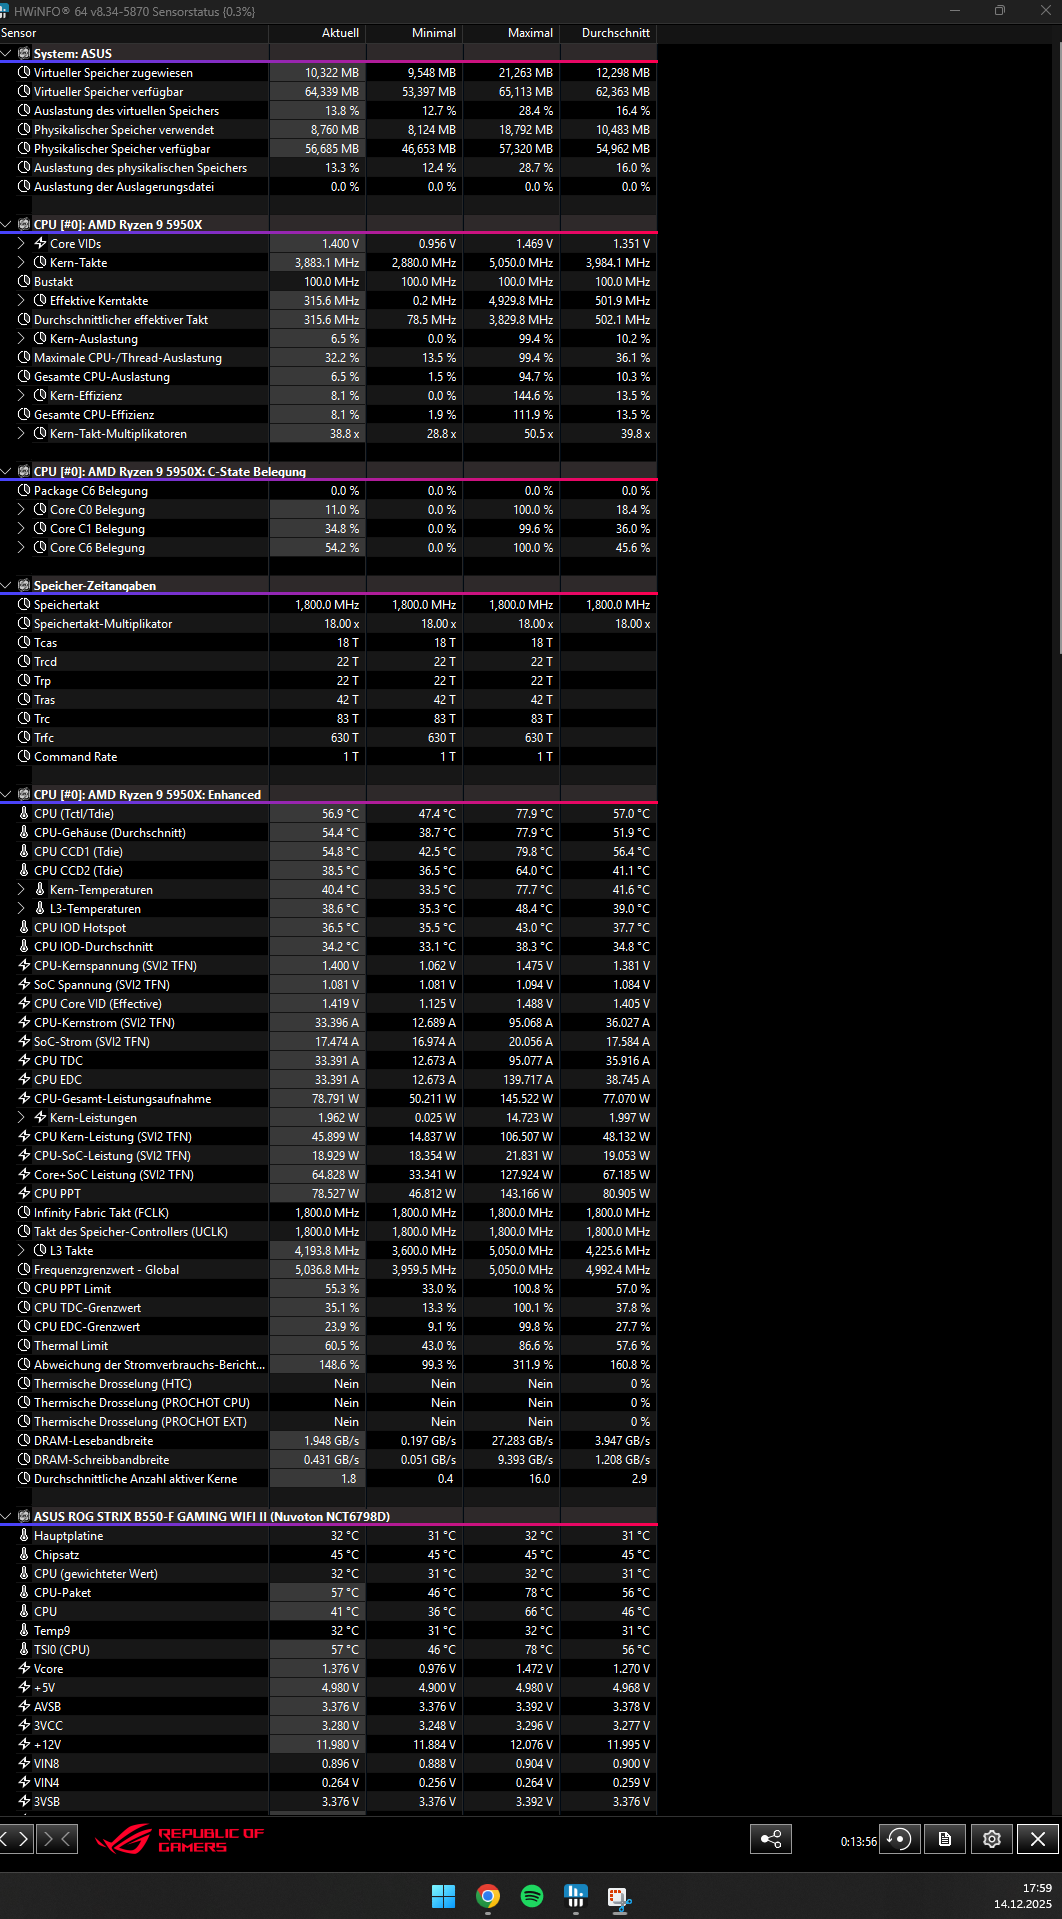Open Google Chrome from the taskbar

pyautogui.click(x=488, y=1896)
